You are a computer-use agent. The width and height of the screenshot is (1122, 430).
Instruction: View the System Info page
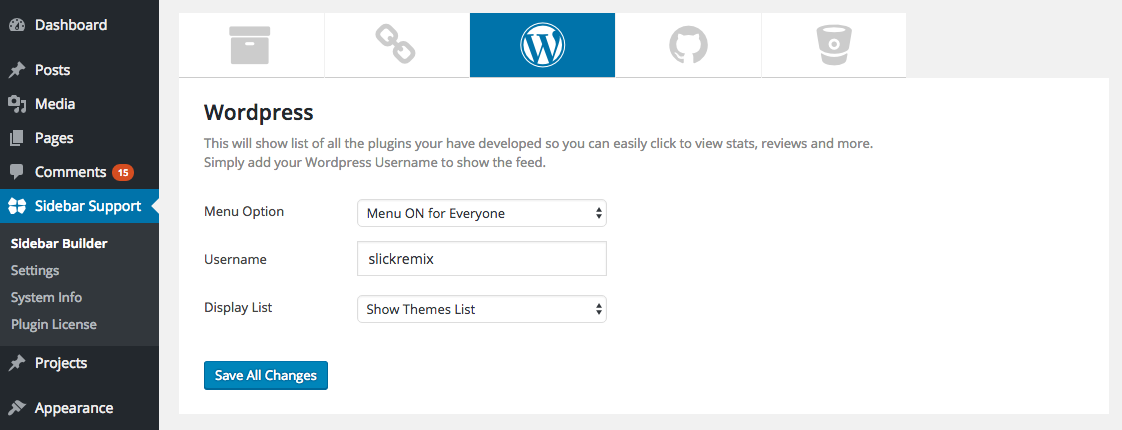[x=47, y=298]
